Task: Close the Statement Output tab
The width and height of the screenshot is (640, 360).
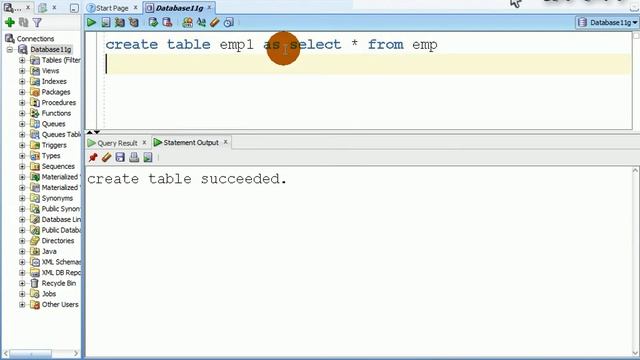Action: (225, 142)
